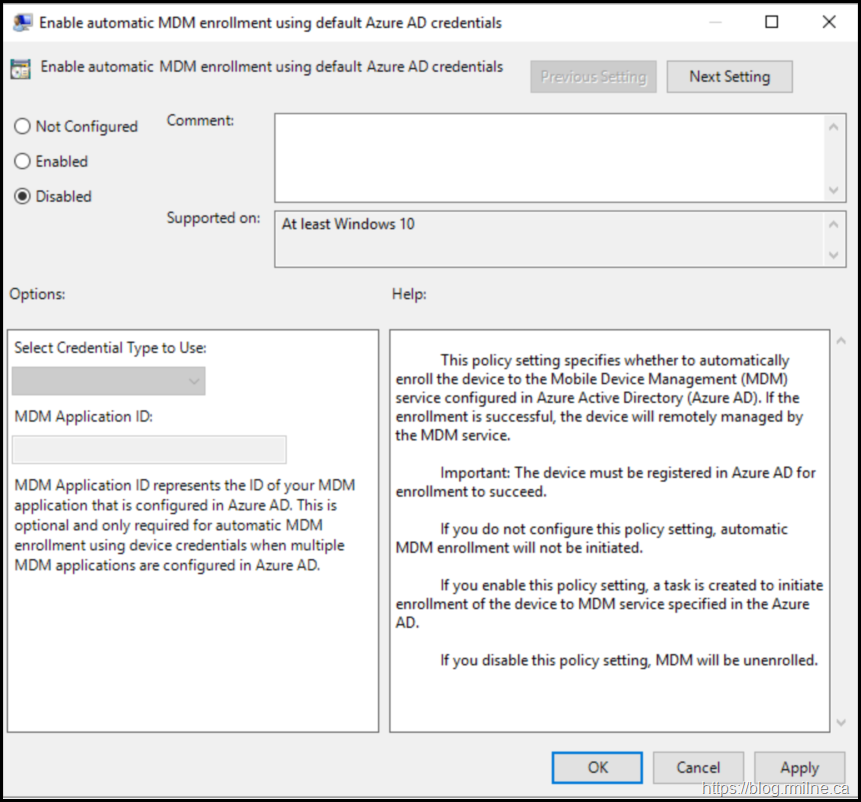Screen dimensions: 861x802
Task: Select the Disabled radio button
Action: (22, 197)
